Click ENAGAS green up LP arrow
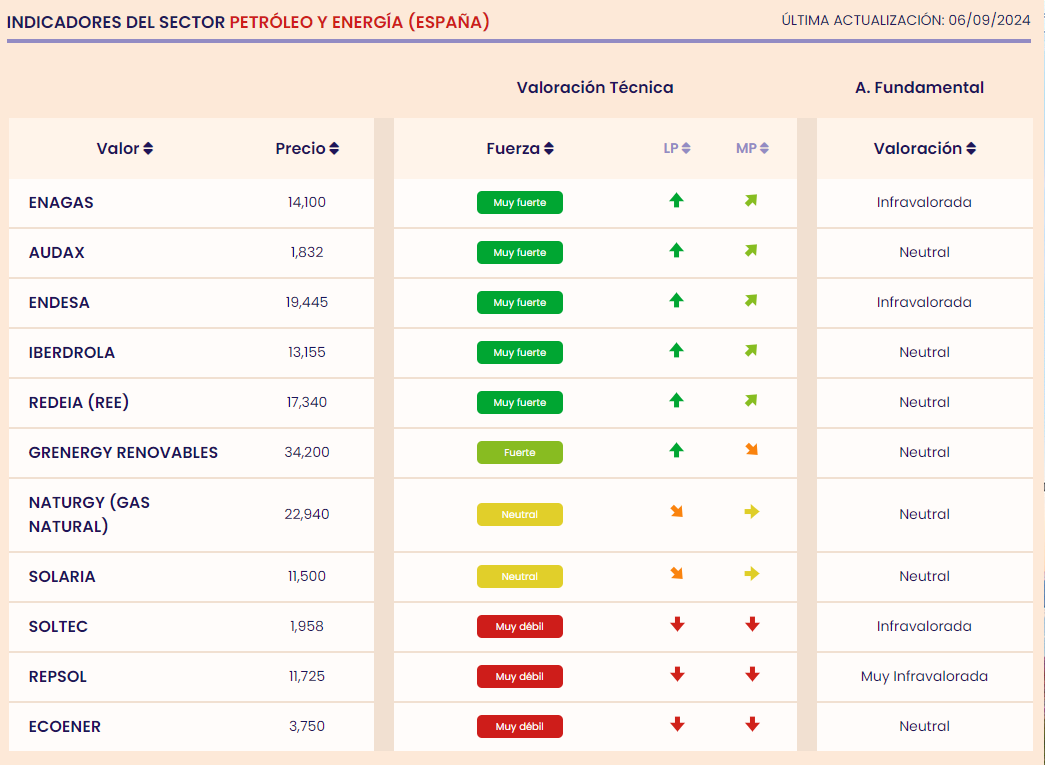The width and height of the screenshot is (1045, 765). coord(676,200)
